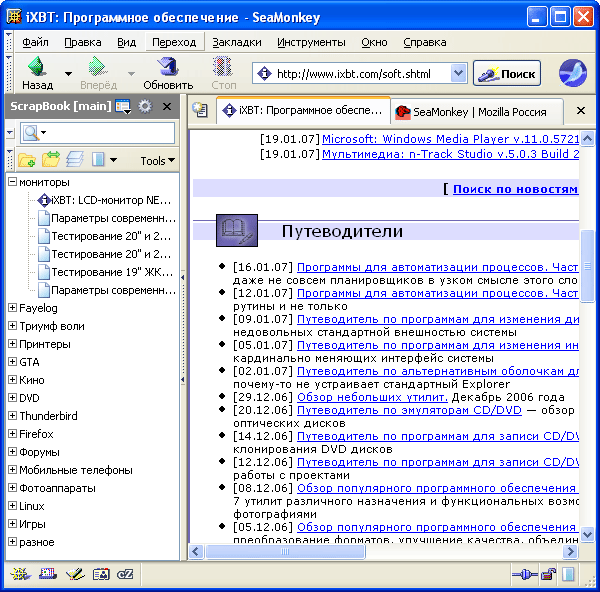
Task: Open Microsoft: Windows Media Player v.11 link
Action: [450, 139]
